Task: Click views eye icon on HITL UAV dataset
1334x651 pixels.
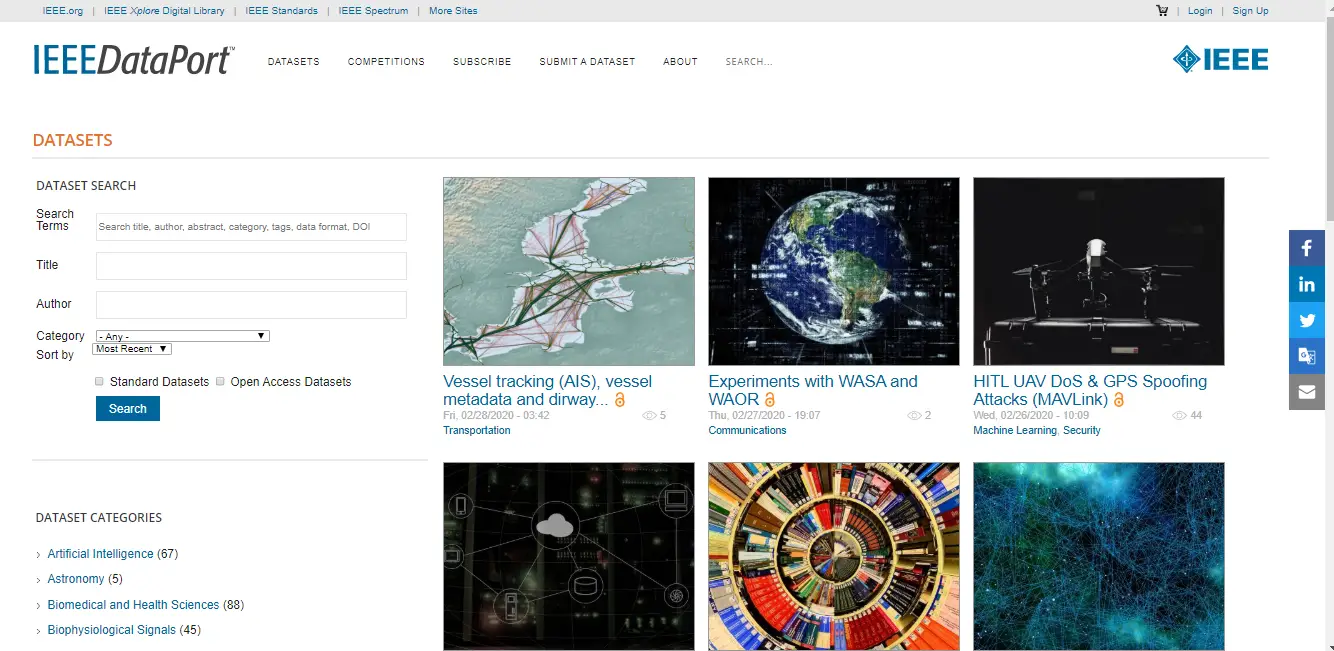Action: [x=1179, y=415]
